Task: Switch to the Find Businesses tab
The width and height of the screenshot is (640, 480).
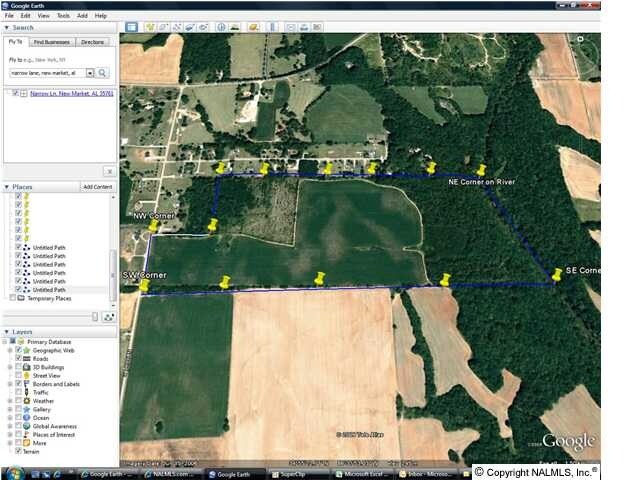Action: (x=51, y=42)
